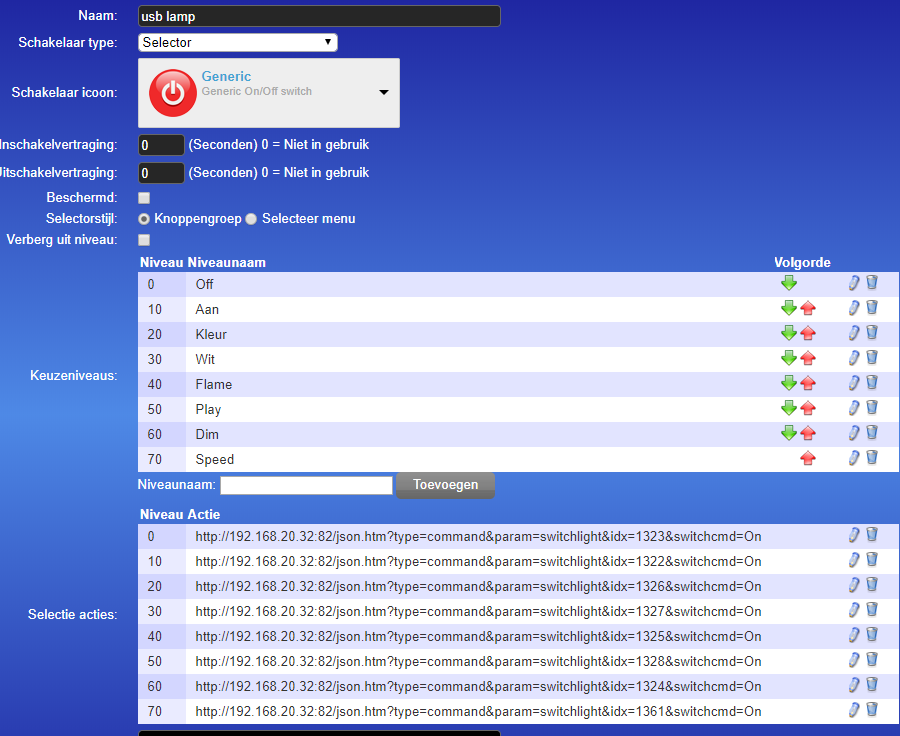The width and height of the screenshot is (900, 736).
Task: Expand the Schakelaar icoon Generic dropdown
Action: 383,92
